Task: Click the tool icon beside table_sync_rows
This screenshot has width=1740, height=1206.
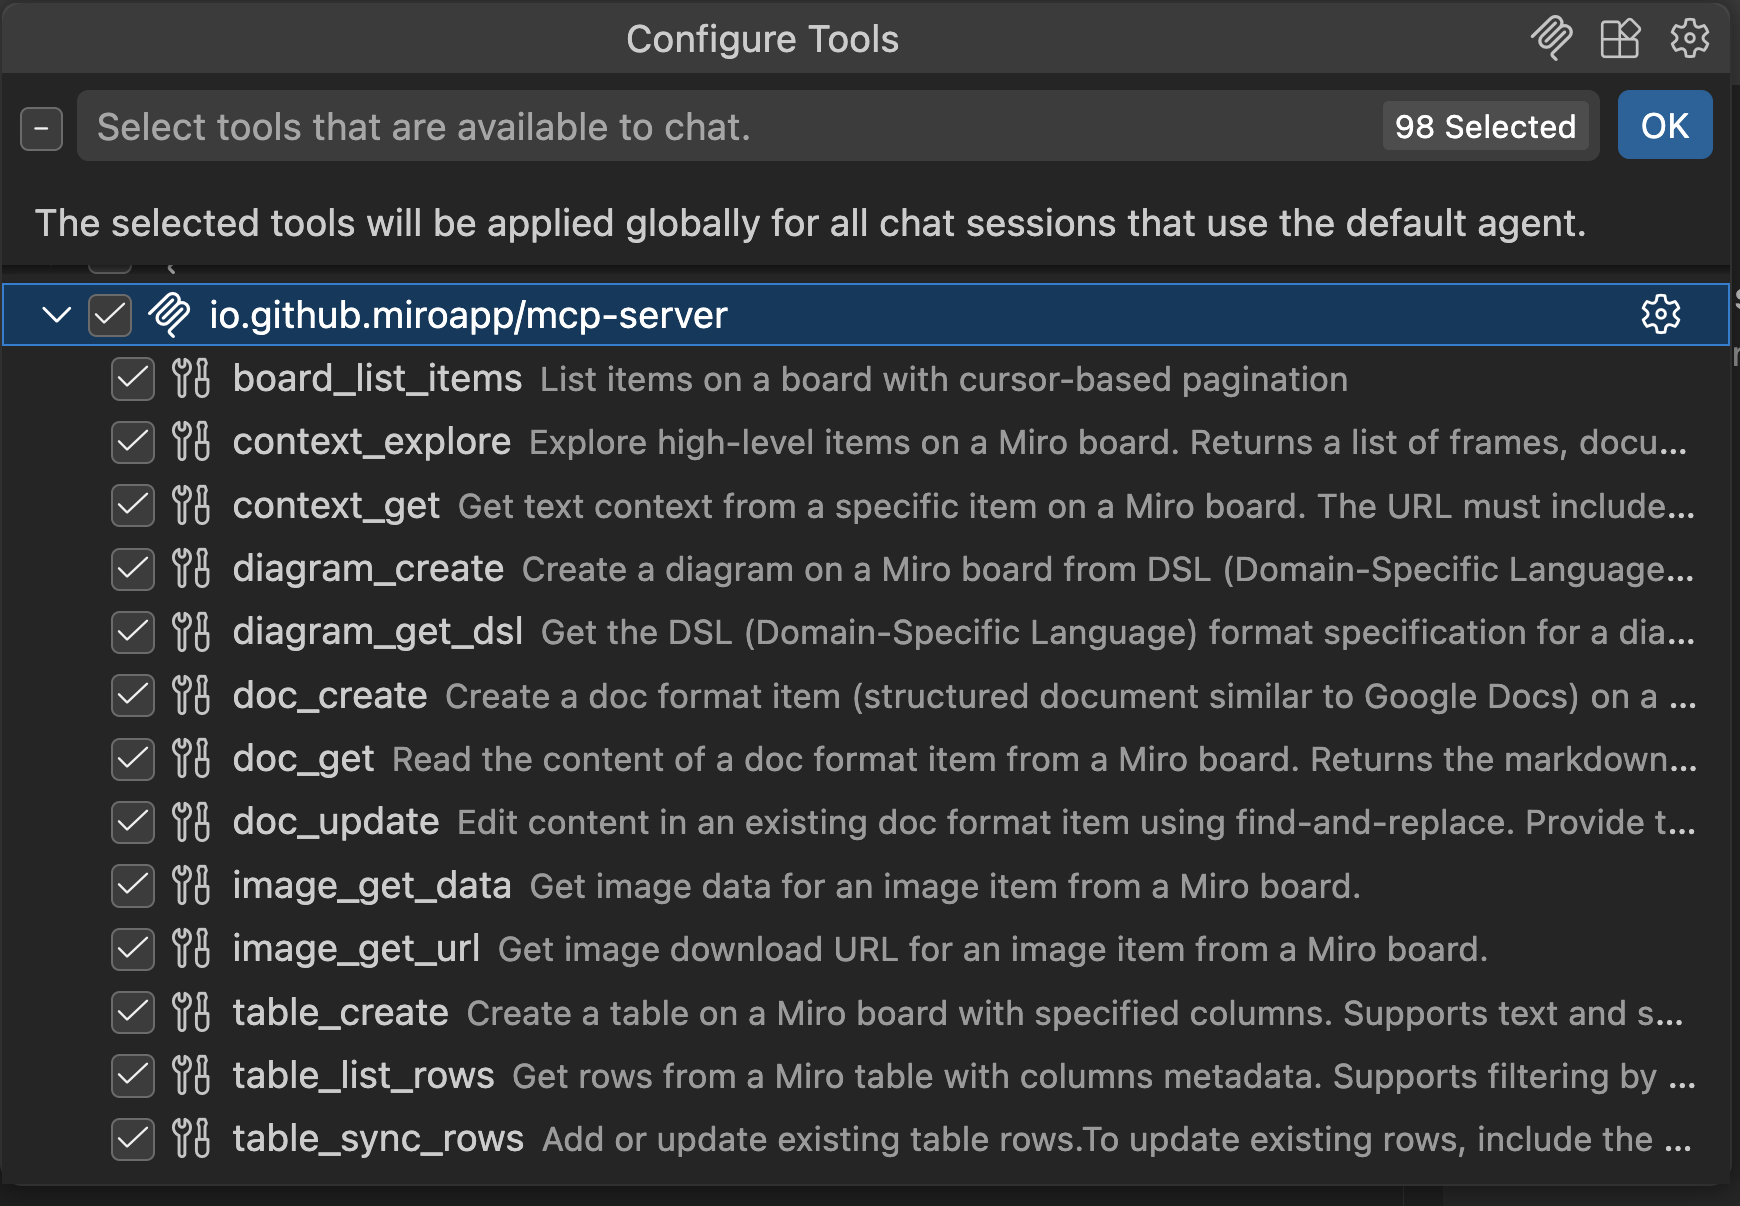Action: [x=191, y=1138]
